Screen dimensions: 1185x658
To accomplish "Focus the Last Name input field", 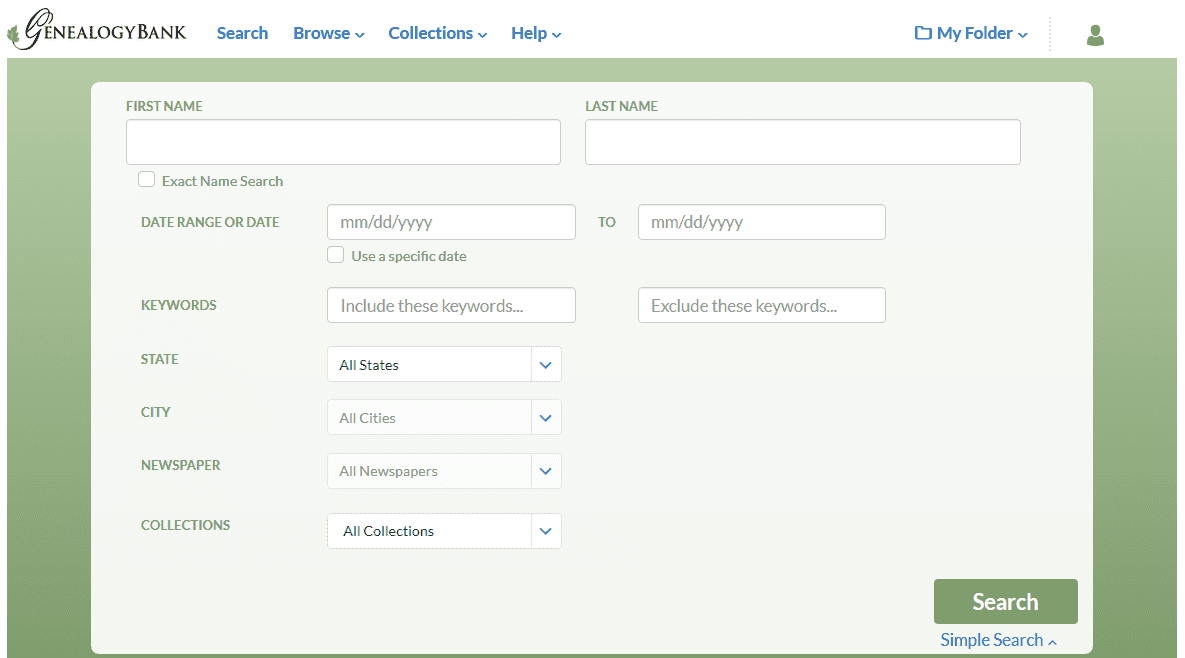I will pyautogui.click(x=803, y=142).
